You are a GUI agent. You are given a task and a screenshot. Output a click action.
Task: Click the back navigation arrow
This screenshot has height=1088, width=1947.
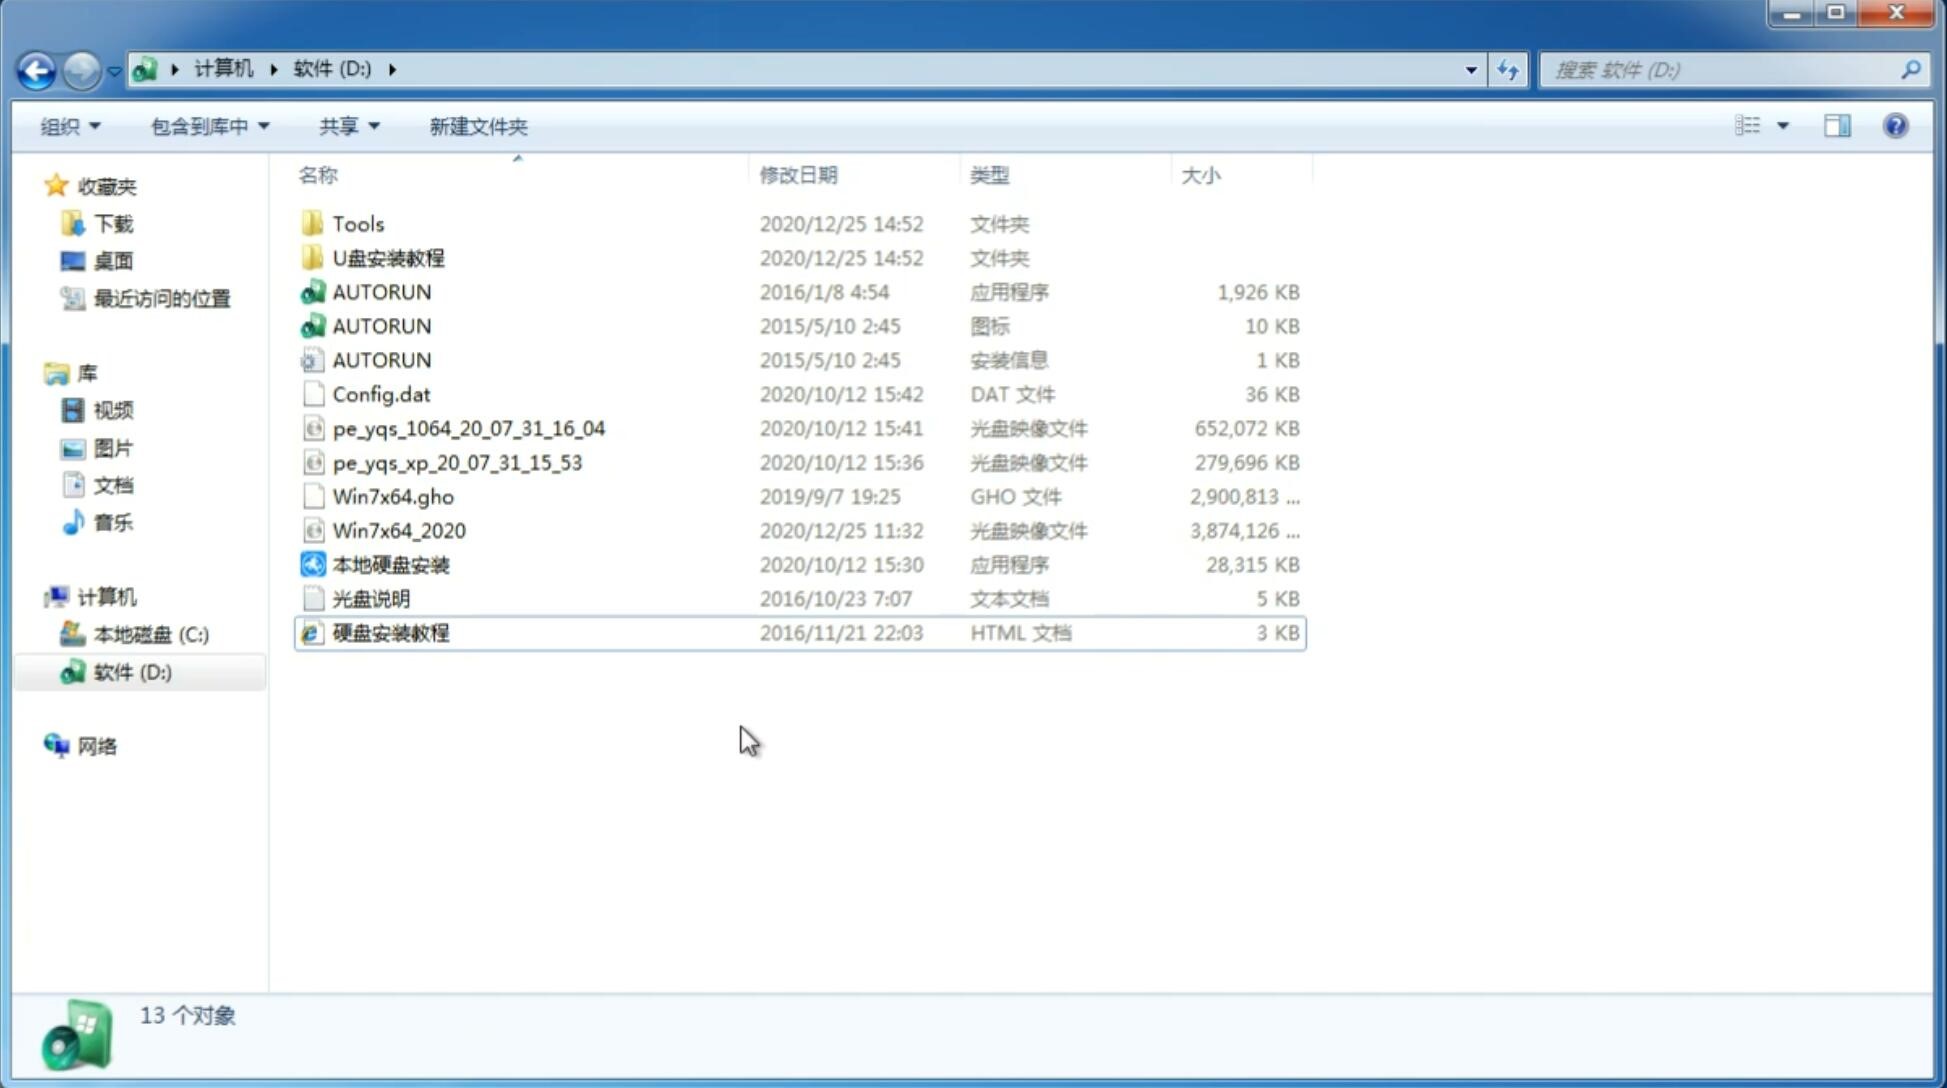pyautogui.click(x=37, y=68)
